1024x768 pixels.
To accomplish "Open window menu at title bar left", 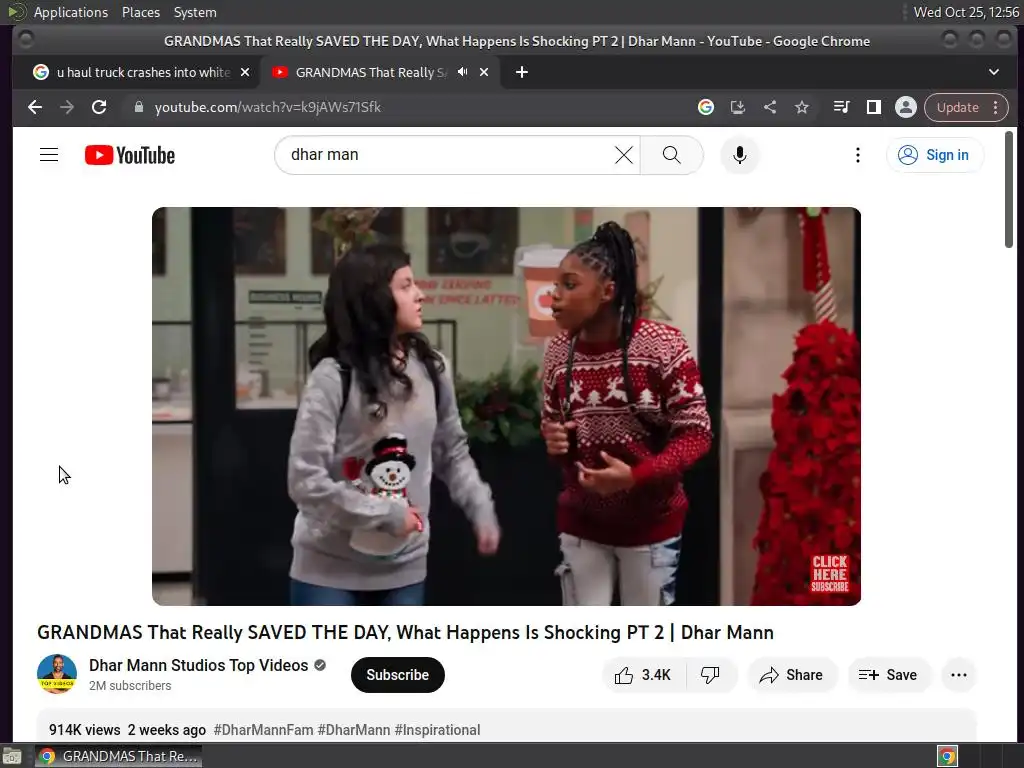I will coord(26,40).
